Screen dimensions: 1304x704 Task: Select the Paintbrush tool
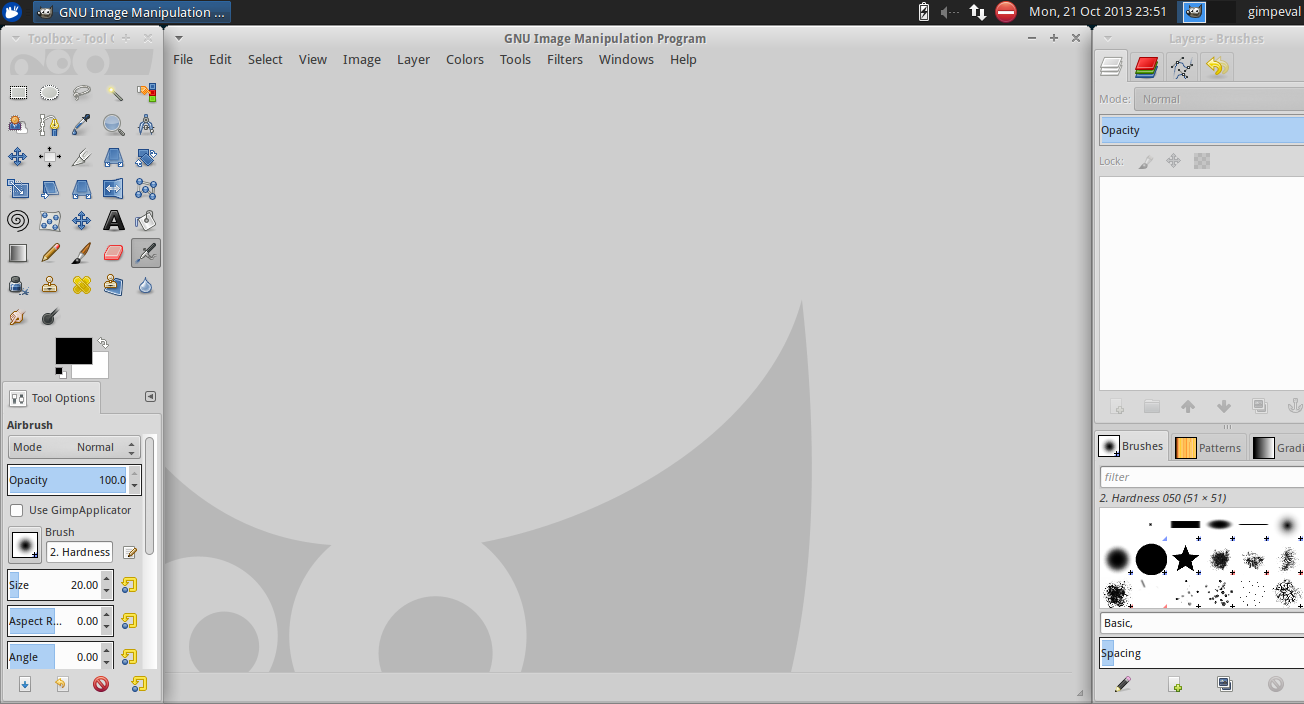pos(82,253)
